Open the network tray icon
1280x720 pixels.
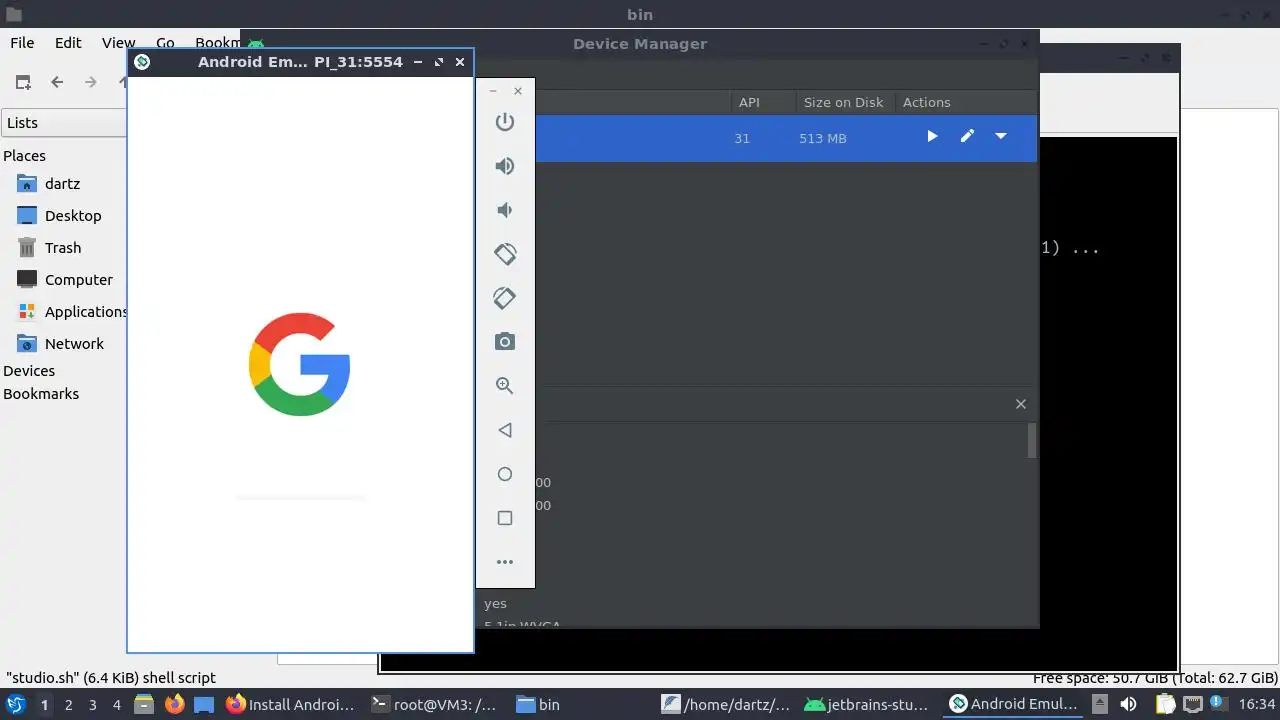click(x=1192, y=704)
